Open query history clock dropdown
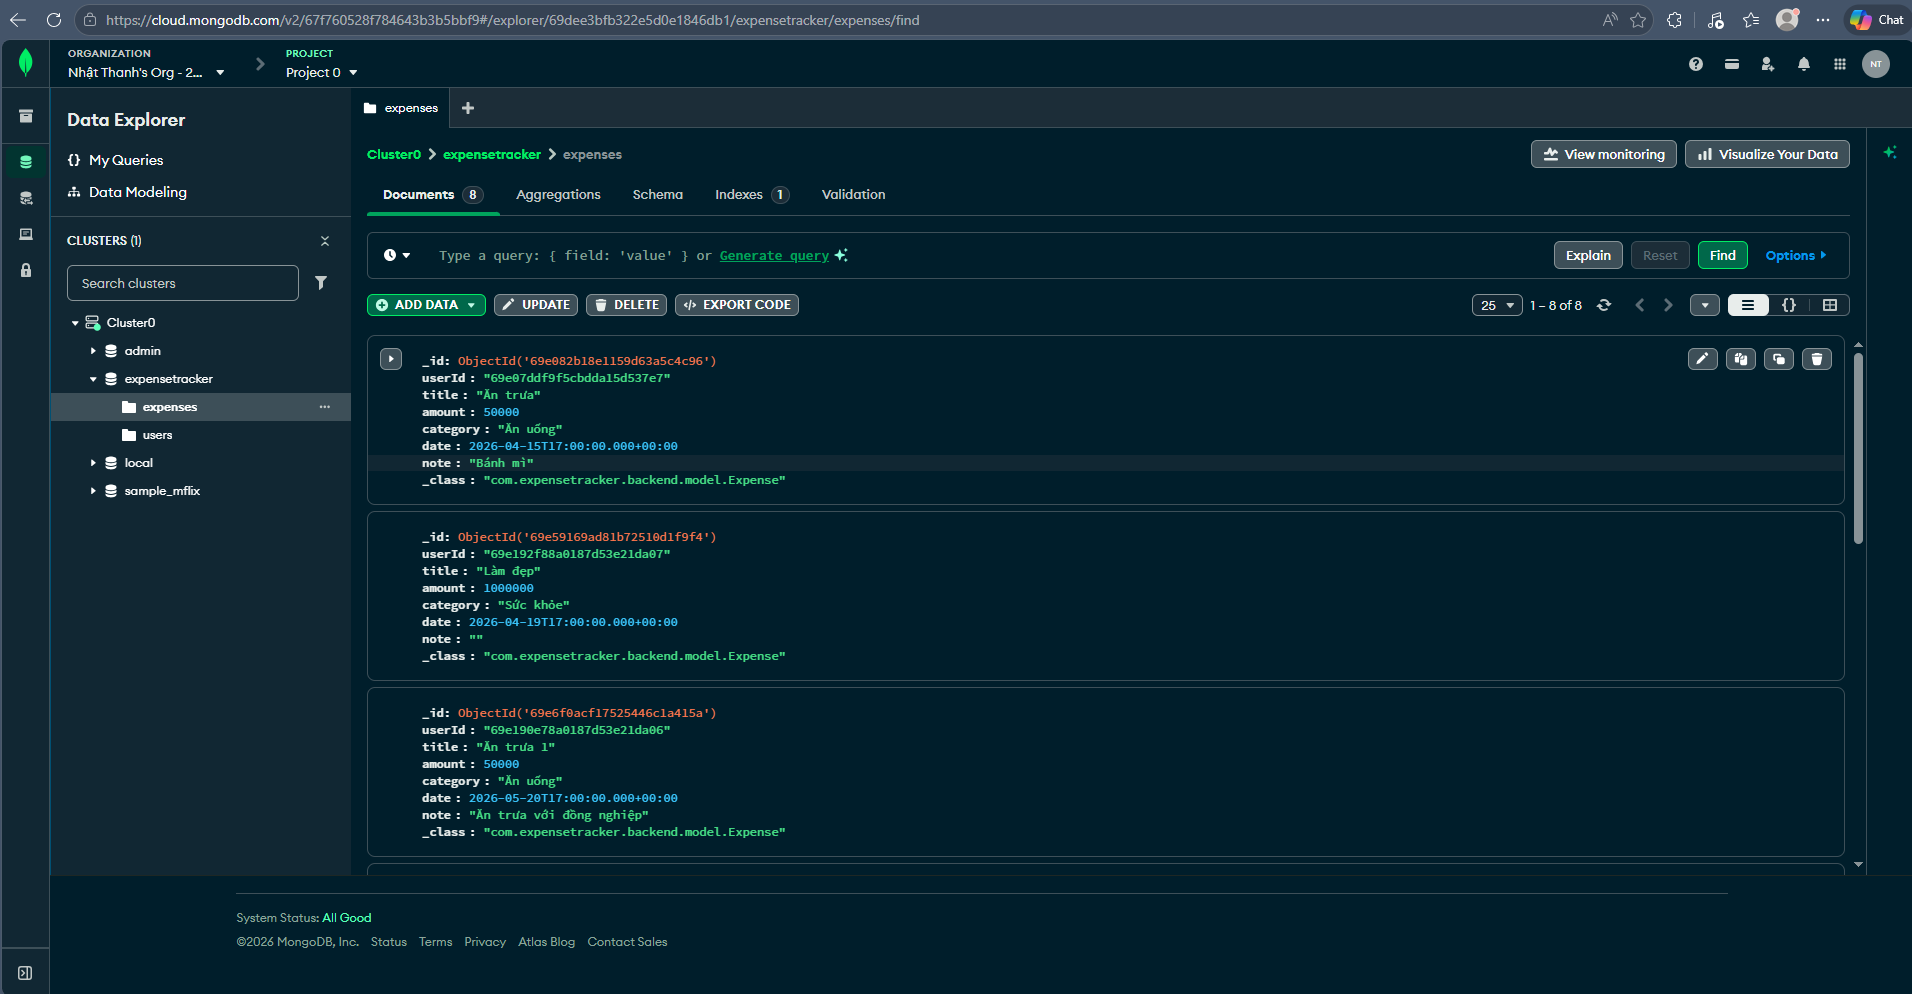The height and width of the screenshot is (994, 1912). point(397,255)
